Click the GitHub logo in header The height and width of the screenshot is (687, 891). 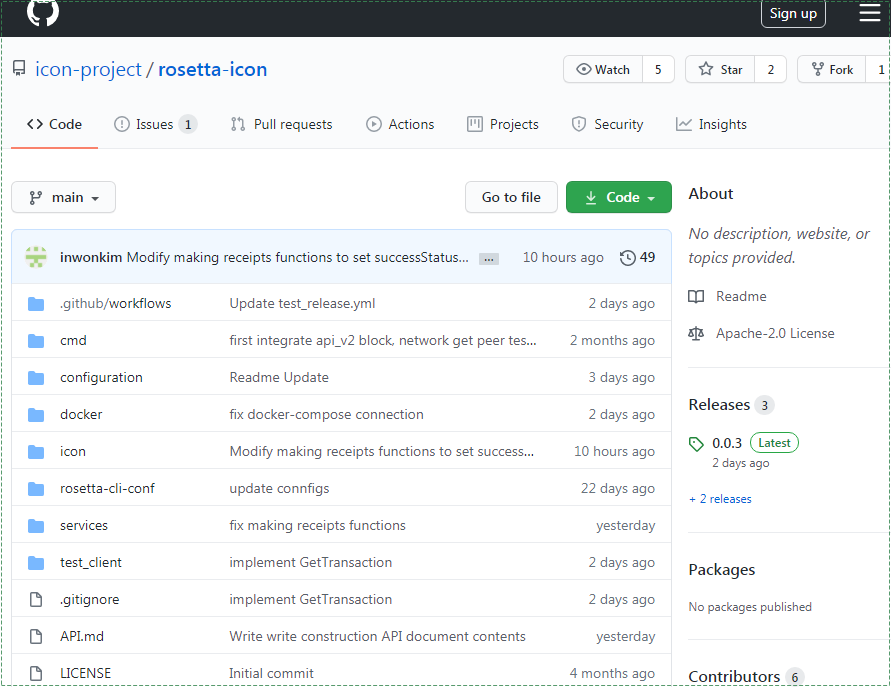coord(43,12)
